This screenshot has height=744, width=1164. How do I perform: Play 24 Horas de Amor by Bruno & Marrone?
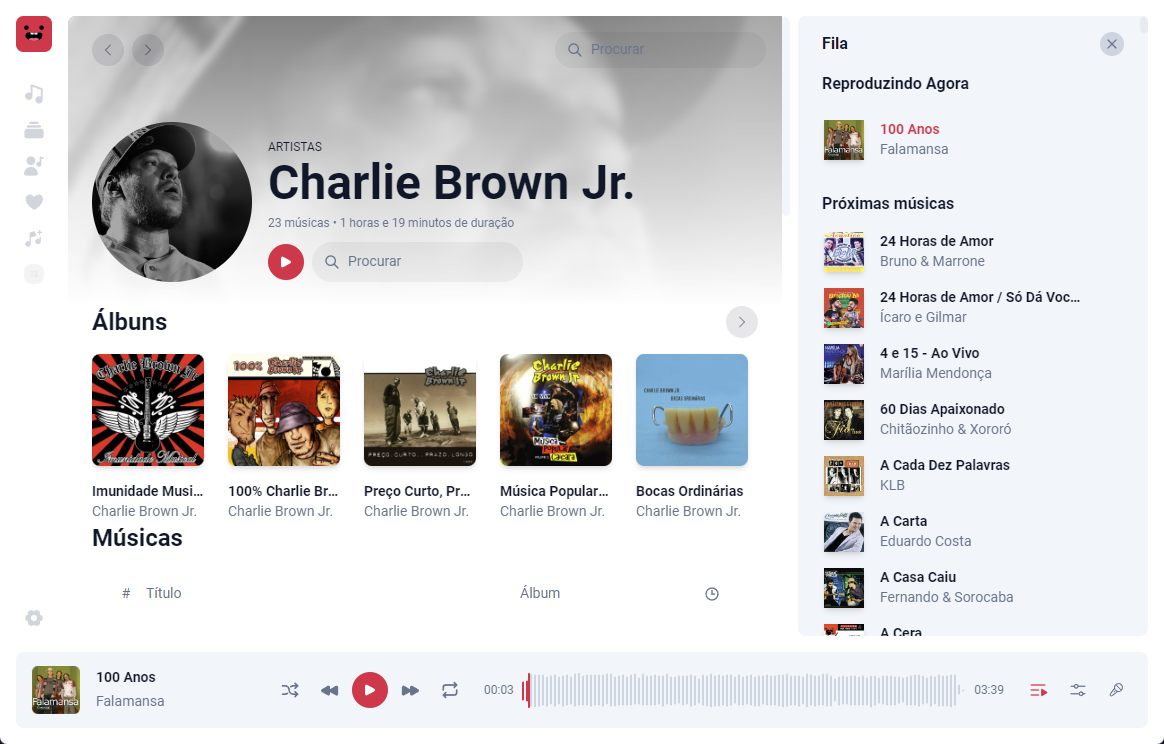click(x=972, y=251)
